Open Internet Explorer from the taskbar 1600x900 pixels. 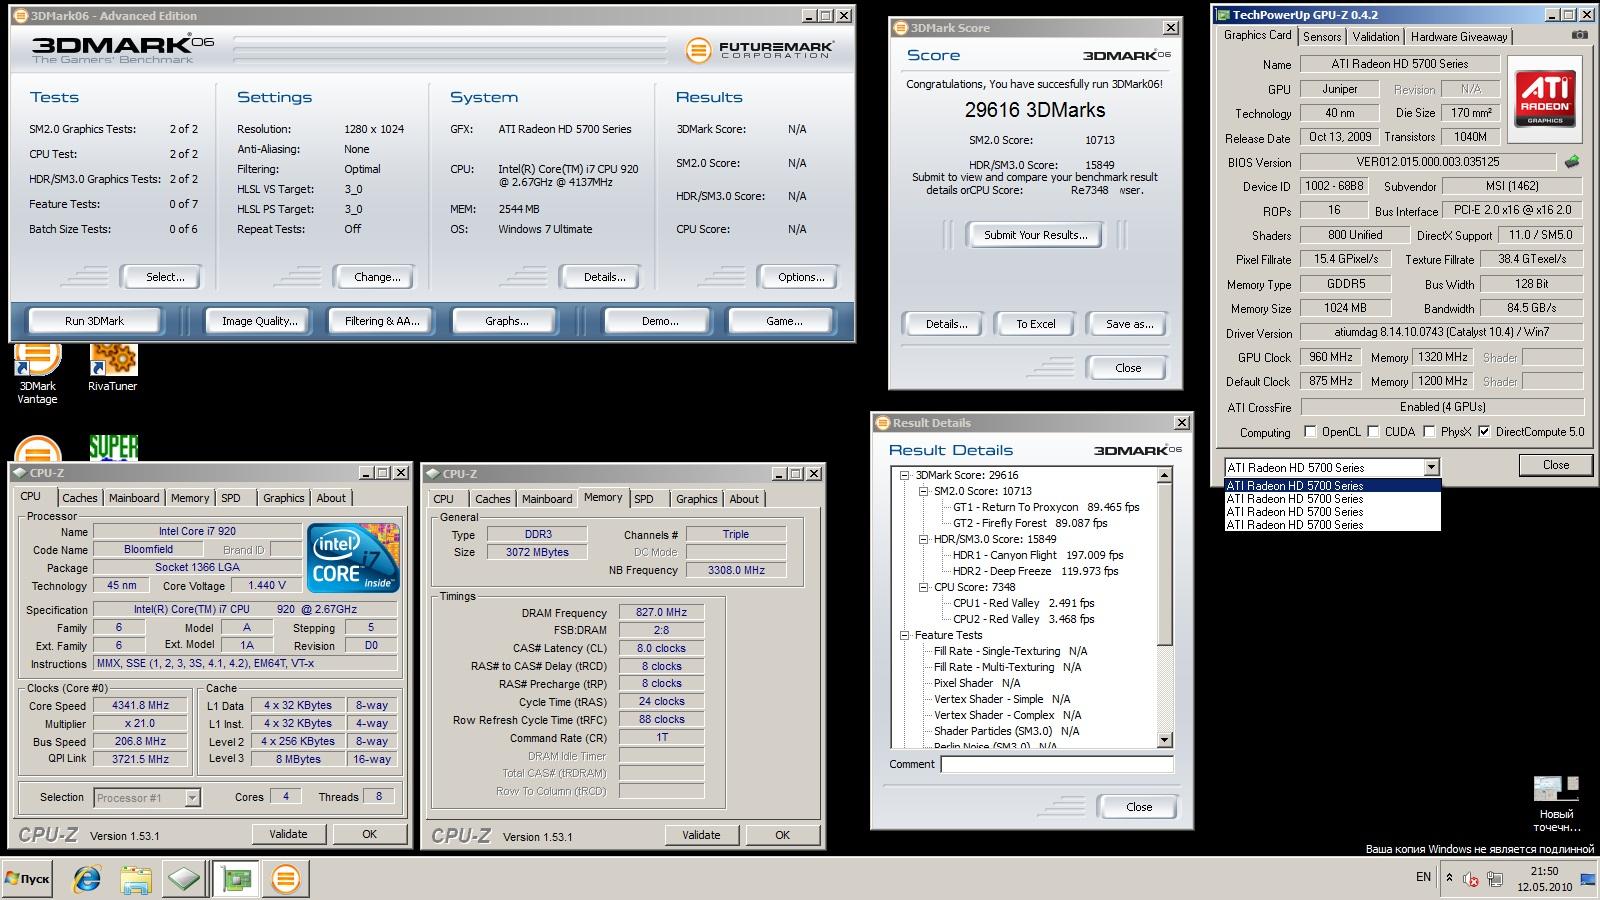[x=88, y=879]
